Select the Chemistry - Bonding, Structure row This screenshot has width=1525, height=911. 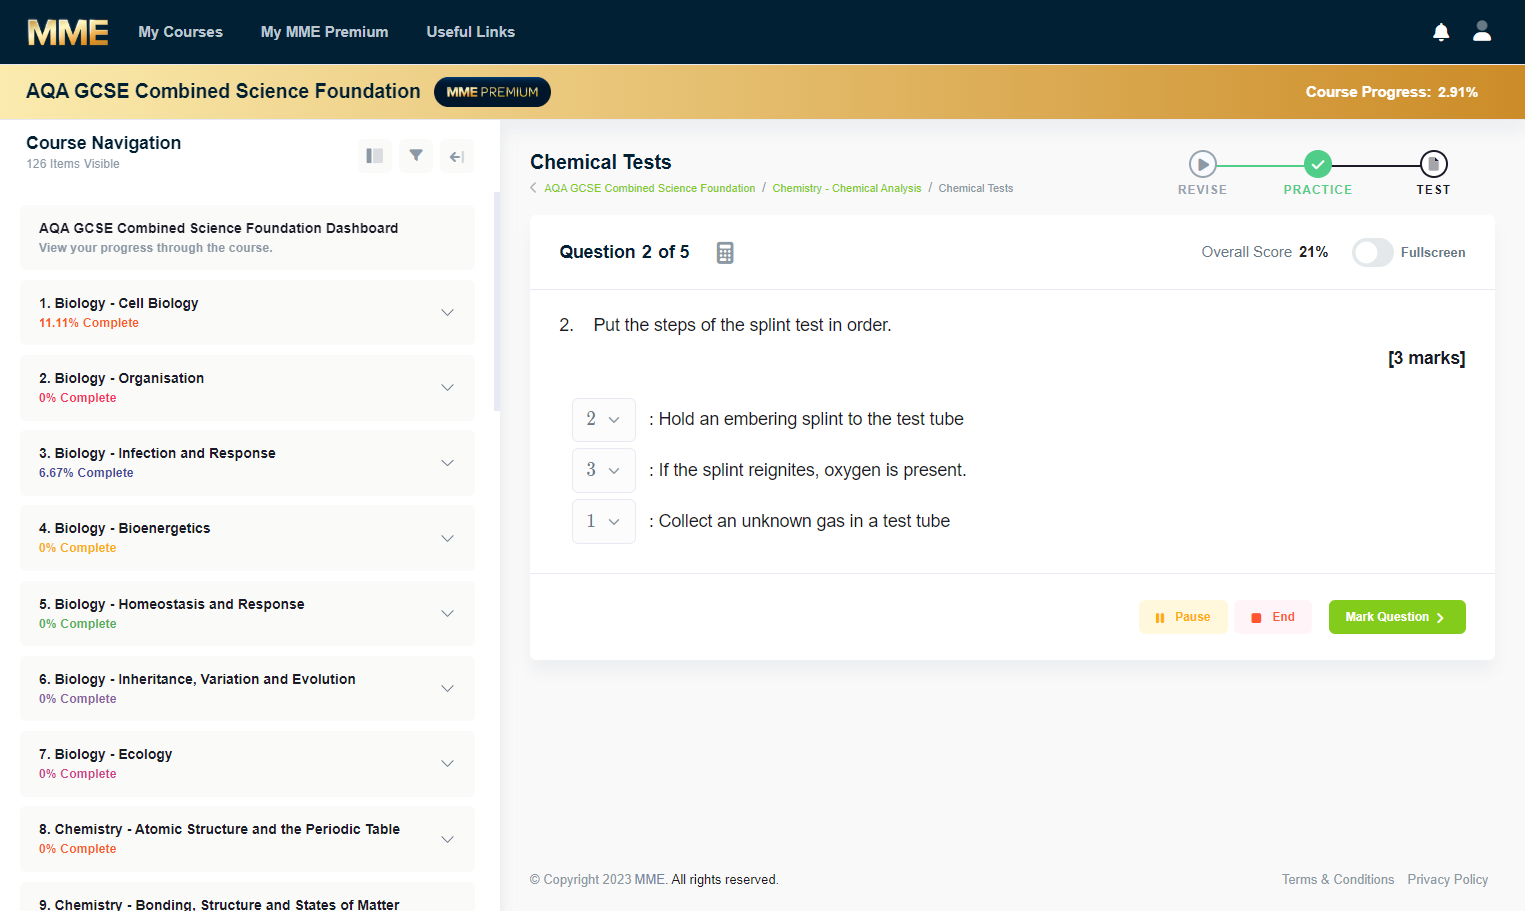pos(248,897)
